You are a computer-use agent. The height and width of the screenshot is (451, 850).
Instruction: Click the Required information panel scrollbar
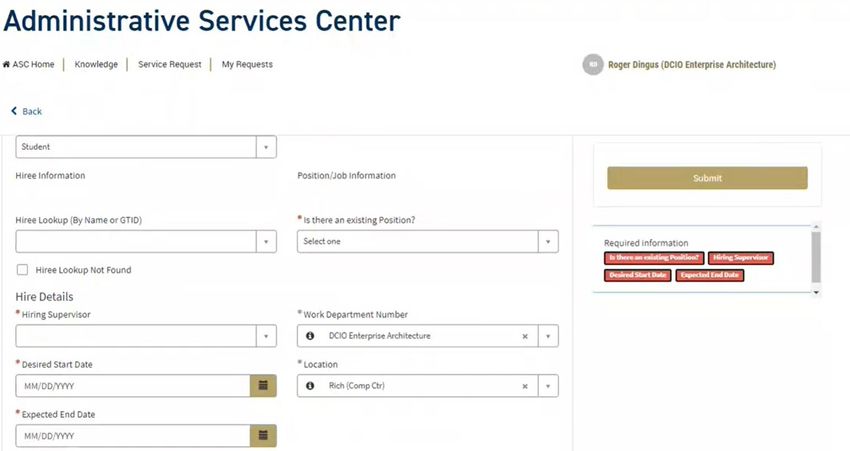pyautogui.click(x=816, y=259)
